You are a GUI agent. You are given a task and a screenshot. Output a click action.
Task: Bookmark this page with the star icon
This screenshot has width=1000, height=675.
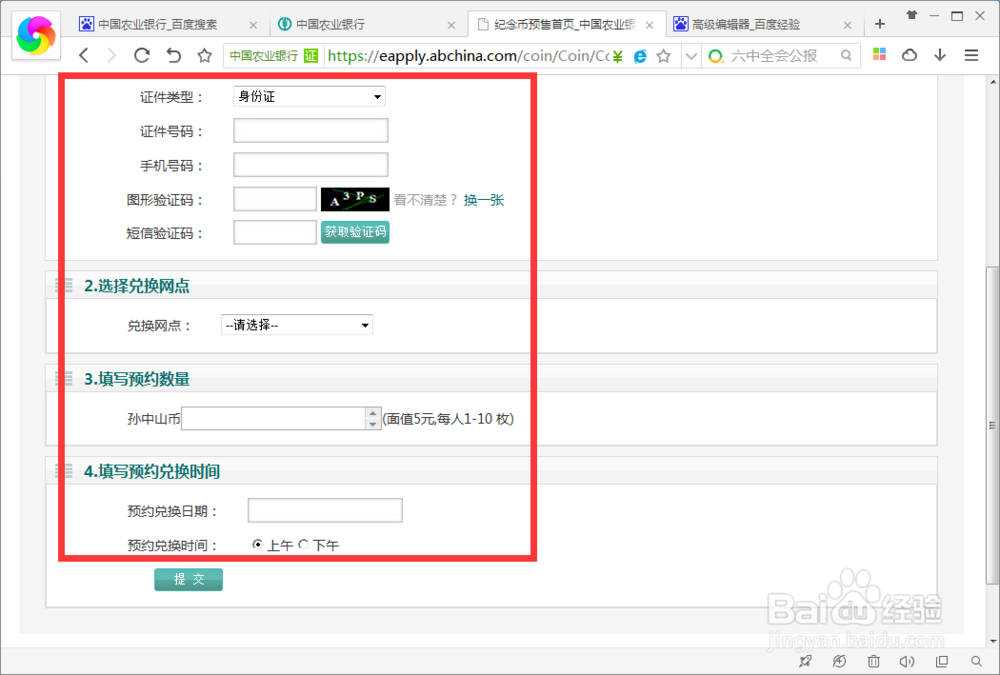point(664,56)
